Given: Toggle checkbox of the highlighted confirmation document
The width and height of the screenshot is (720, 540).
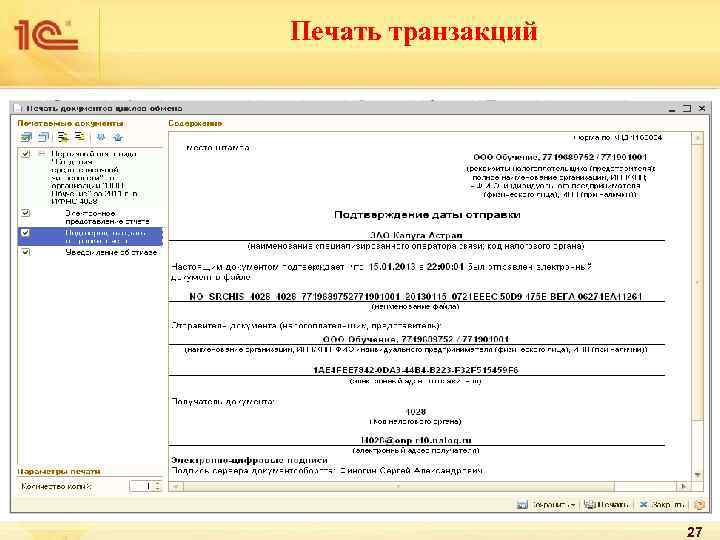Looking at the screenshot, I should [x=26, y=233].
